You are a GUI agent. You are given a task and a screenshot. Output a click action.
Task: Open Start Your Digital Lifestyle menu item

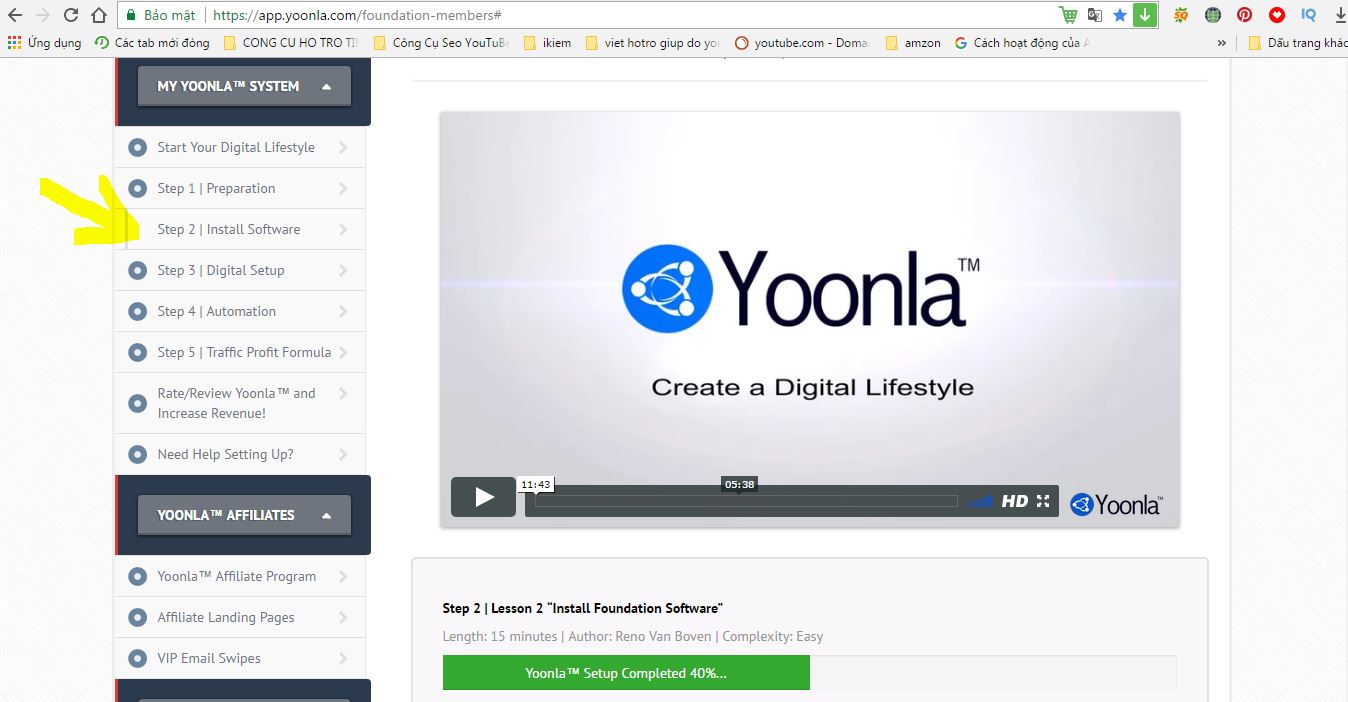tap(240, 147)
